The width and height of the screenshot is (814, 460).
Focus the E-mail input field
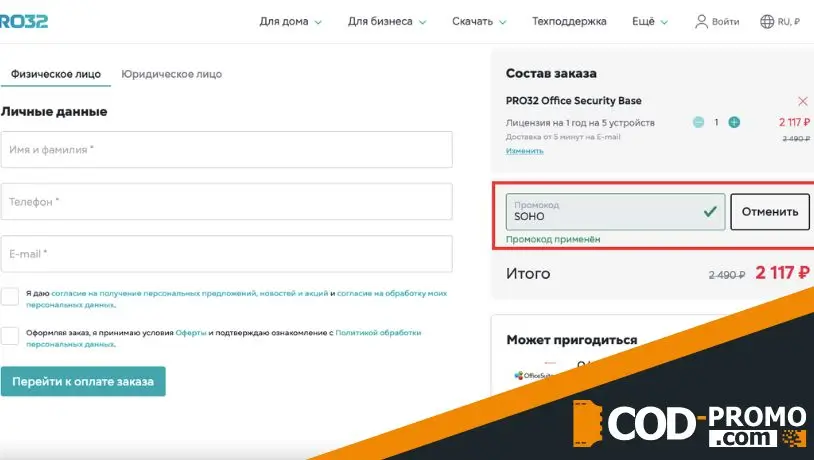coord(226,254)
